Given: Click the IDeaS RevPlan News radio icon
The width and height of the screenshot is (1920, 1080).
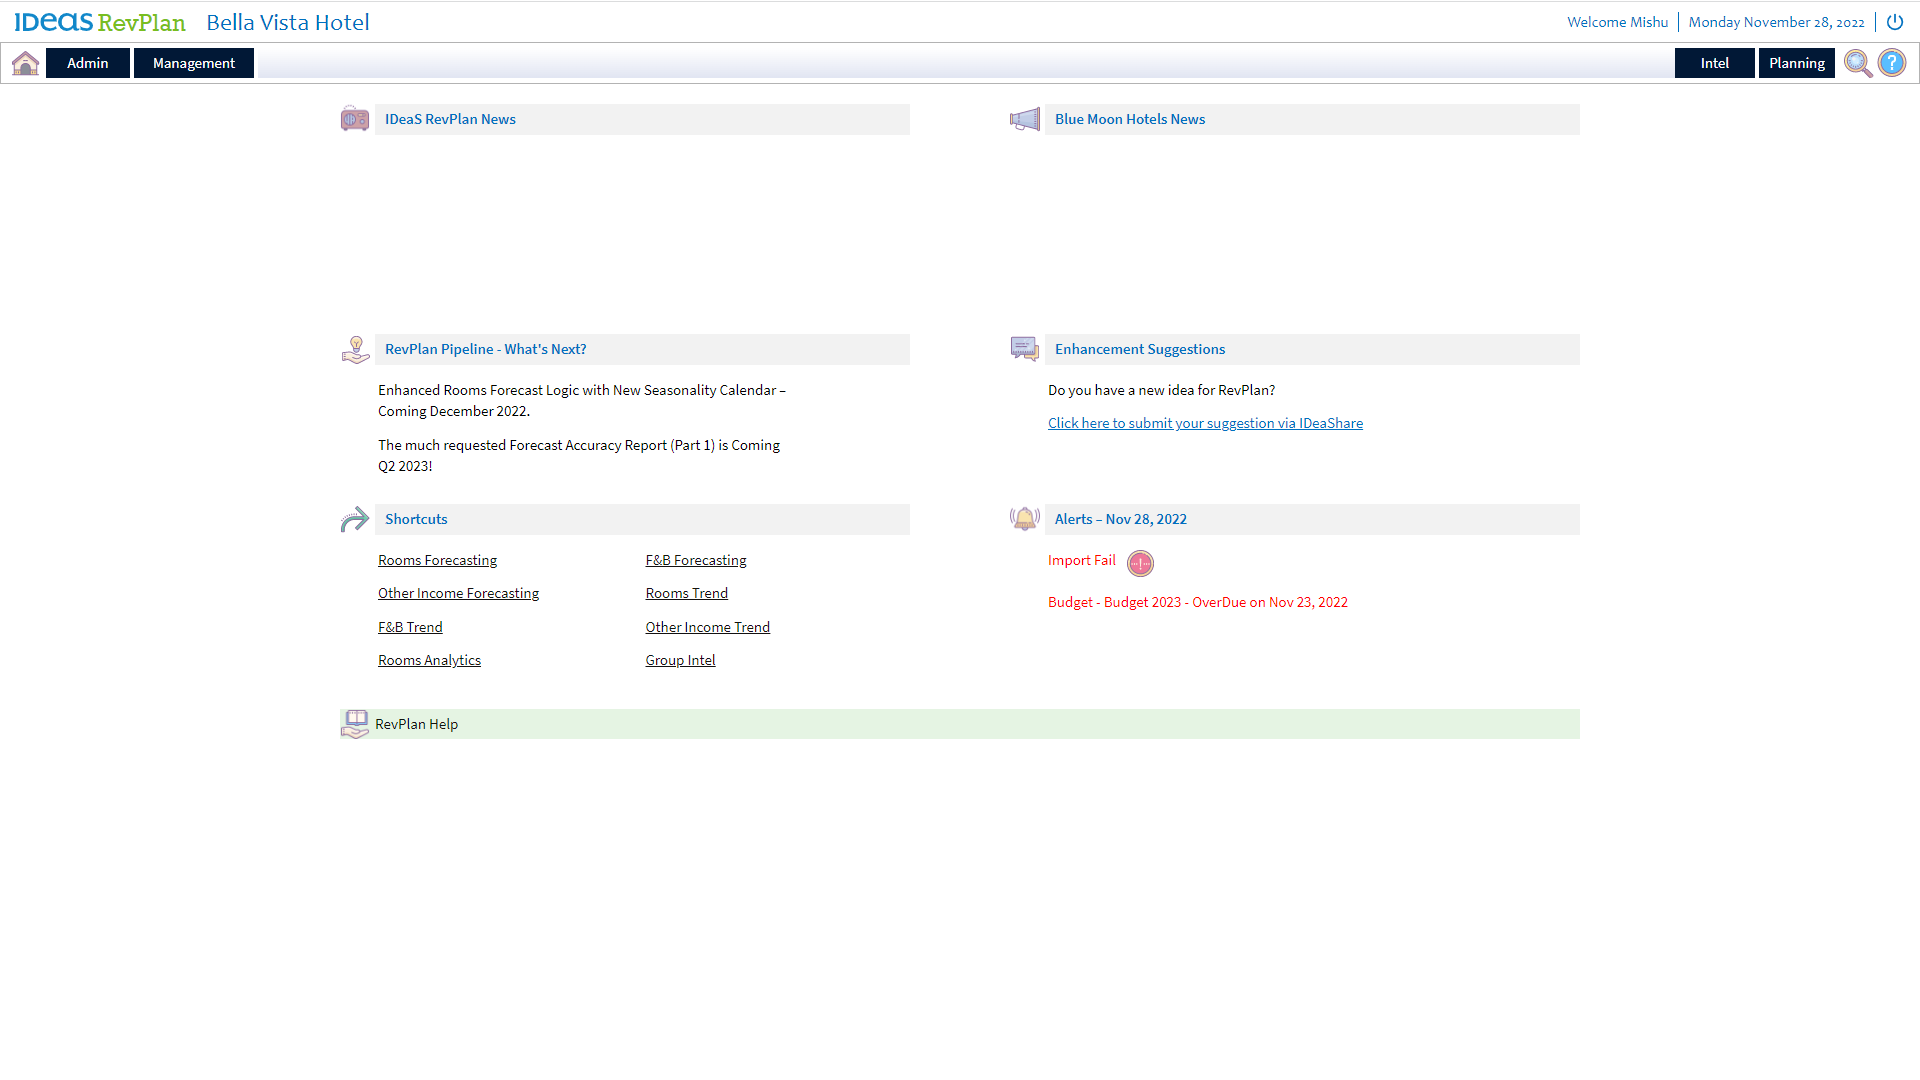Looking at the screenshot, I should [x=355, y=119].
